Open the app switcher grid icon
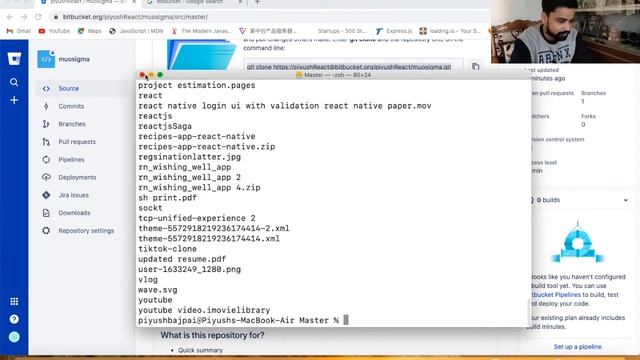The width and height of the screenshot is (640, 360). click(x=14, y=301)
